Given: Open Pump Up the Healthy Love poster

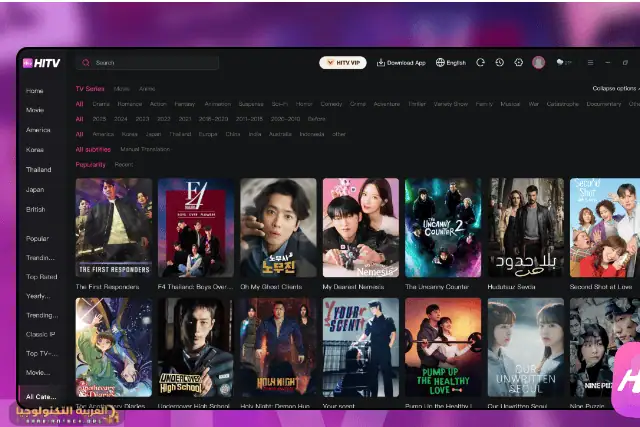Looking at the screenshot, I should tap(443, 347).
